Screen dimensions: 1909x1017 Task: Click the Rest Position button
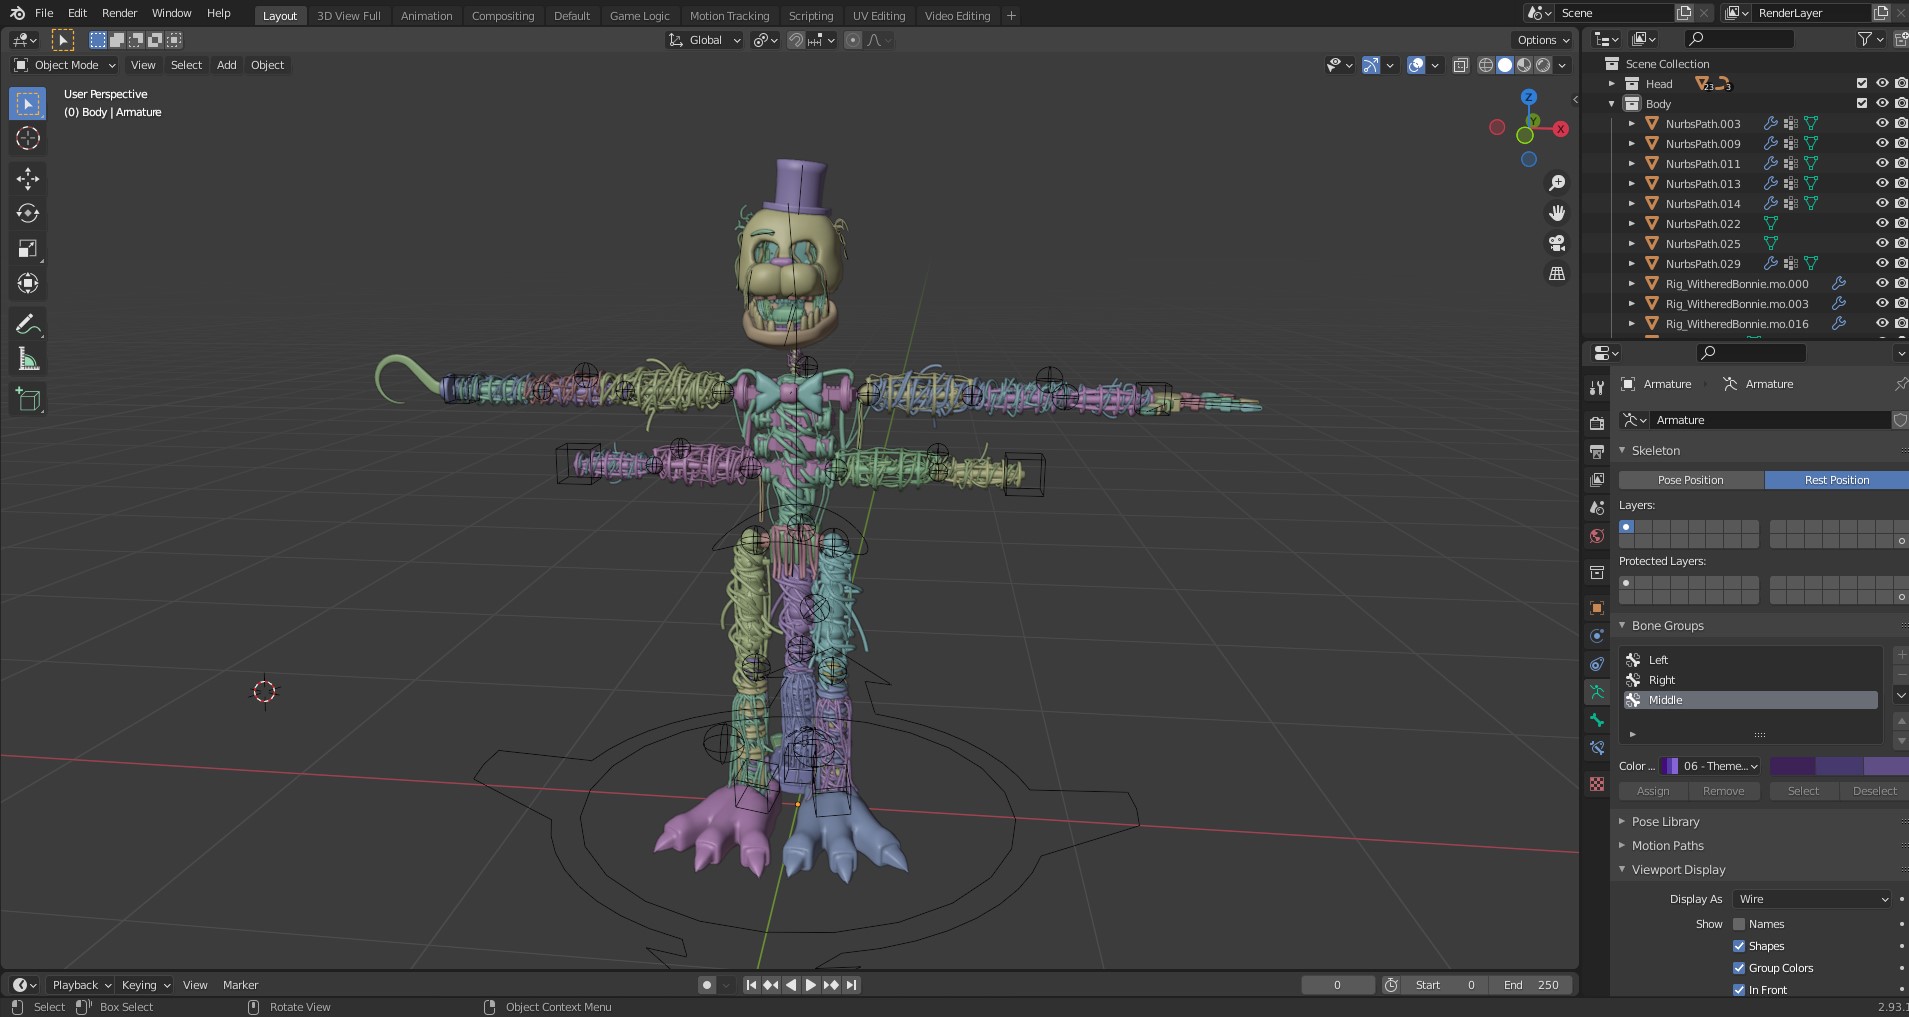coord(1836,480)
